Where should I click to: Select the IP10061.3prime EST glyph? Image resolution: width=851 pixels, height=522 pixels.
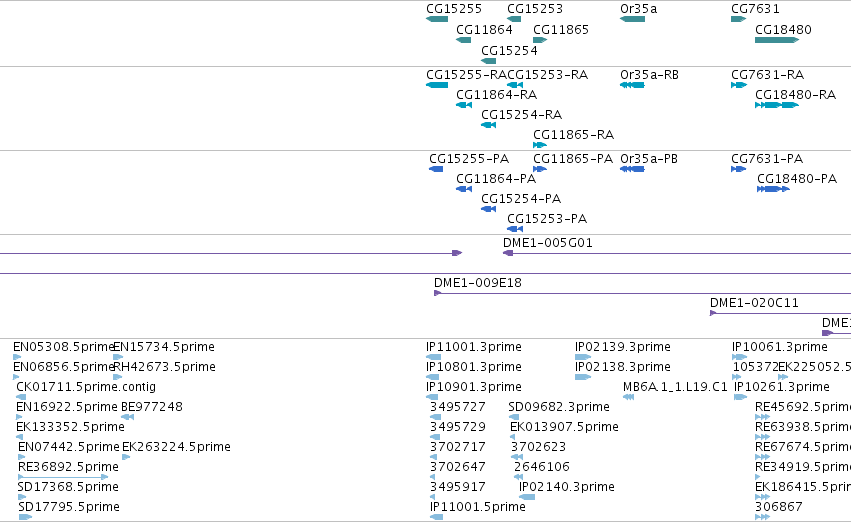click(739, 357)
